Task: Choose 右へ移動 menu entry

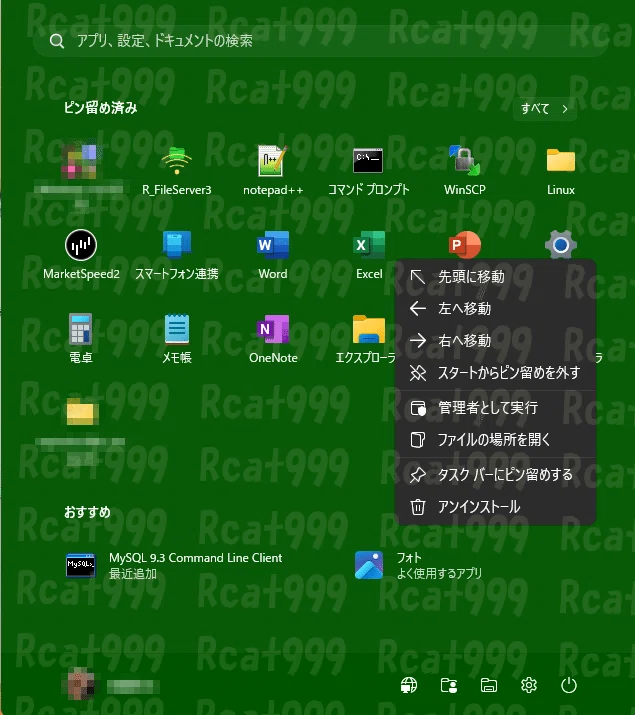Action: tap(496, 341)
